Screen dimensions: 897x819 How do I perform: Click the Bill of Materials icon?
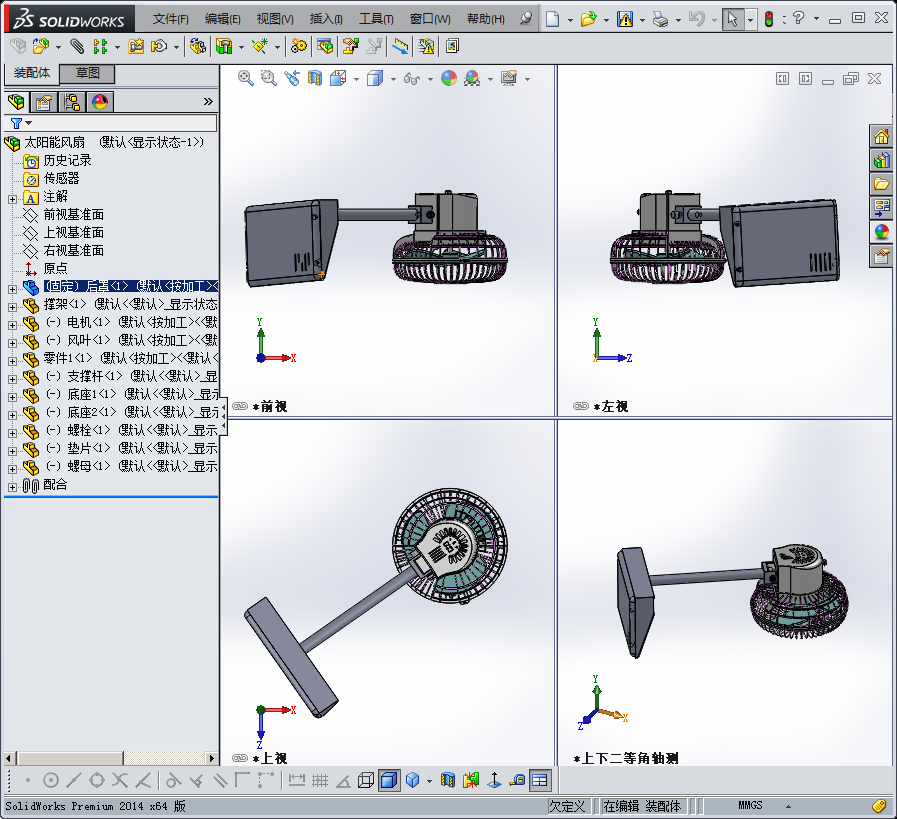[325, 46]
